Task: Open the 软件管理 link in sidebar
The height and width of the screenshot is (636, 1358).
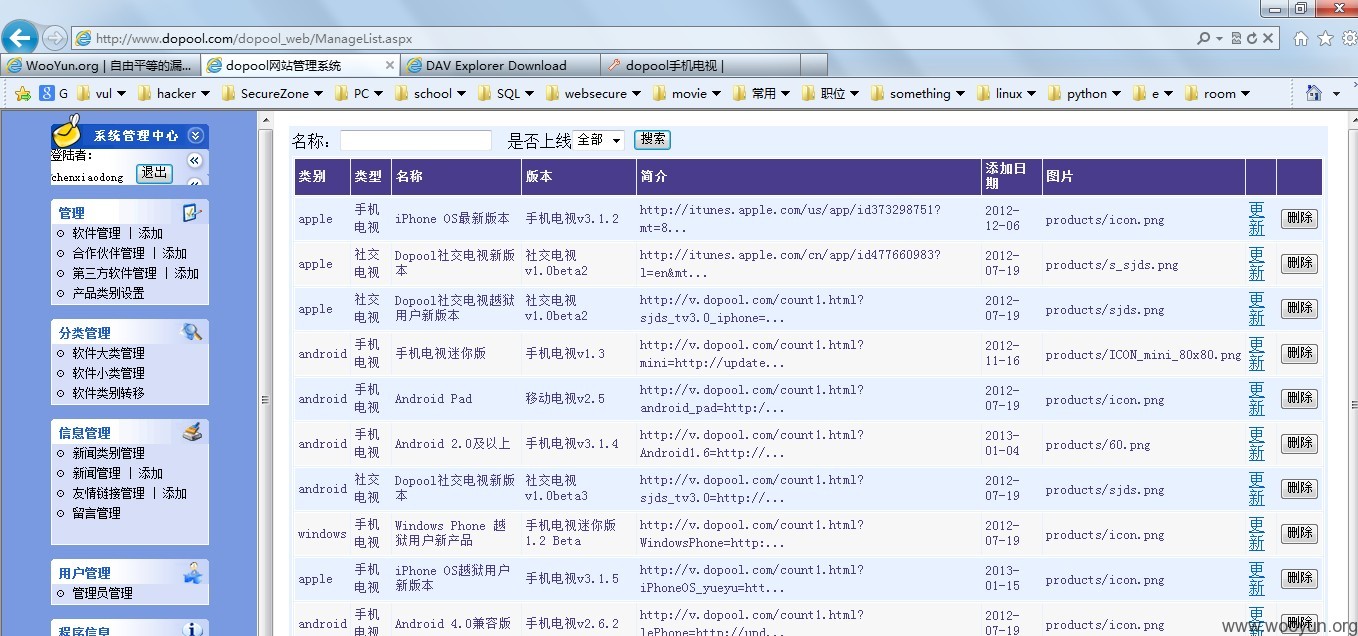Action: point(96,233)
